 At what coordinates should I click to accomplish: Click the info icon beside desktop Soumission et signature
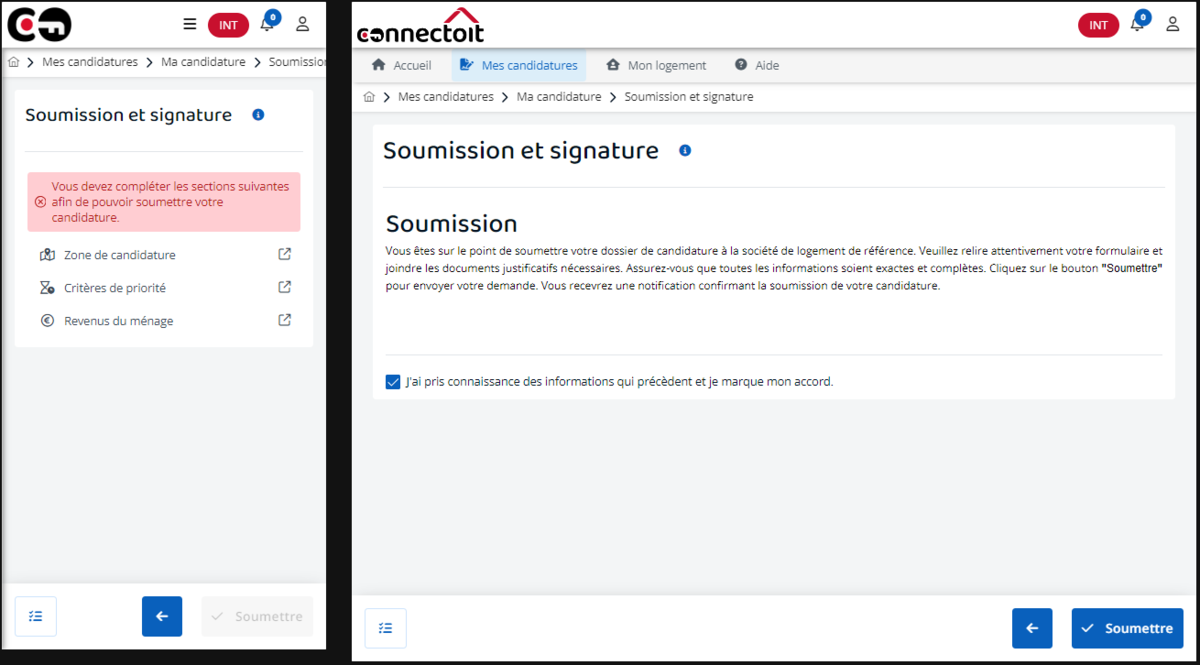685,151
